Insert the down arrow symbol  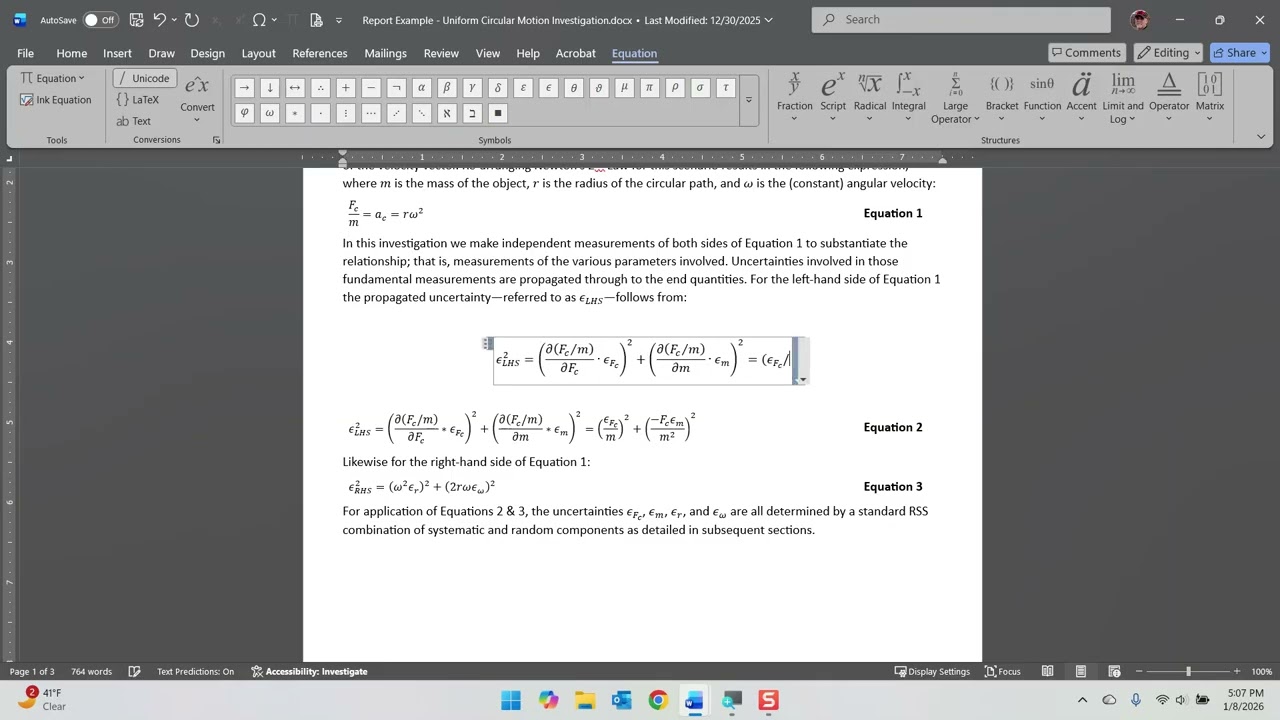pos(270,88)
